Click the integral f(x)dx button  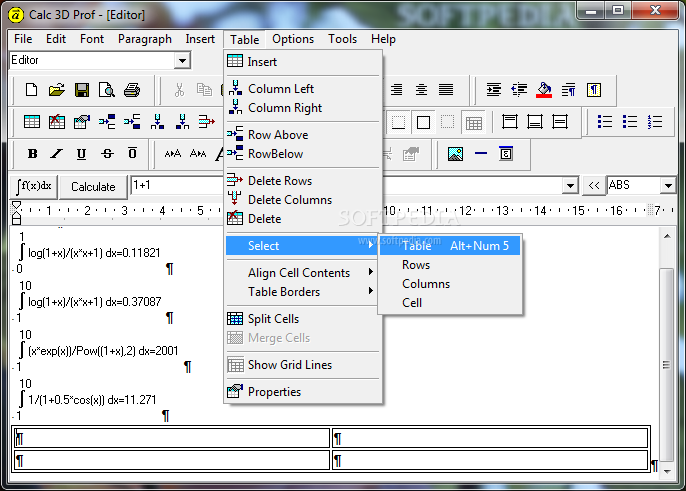(x=34, y=186)
